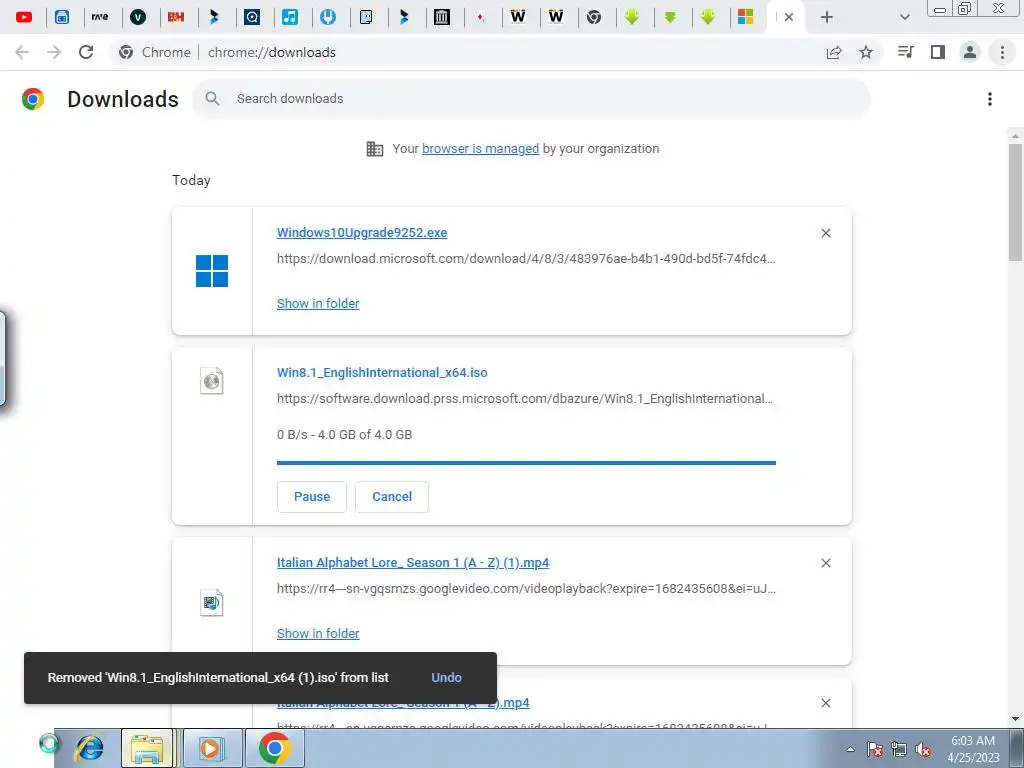
Task: Remove bottom Italian Alphabet Lore .mp4 entry
Action: click(x=826, y=703)
